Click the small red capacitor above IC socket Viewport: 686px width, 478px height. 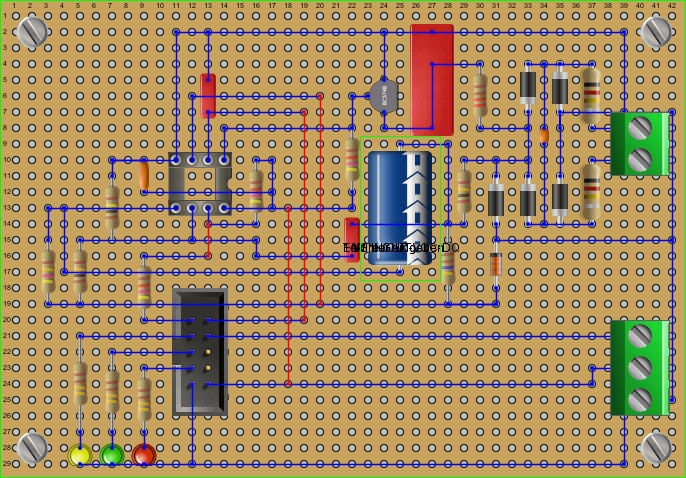(x=208, y=95)
